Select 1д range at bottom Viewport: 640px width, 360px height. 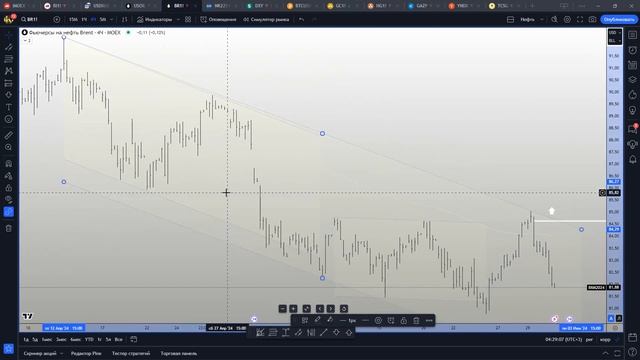point(26,339)
